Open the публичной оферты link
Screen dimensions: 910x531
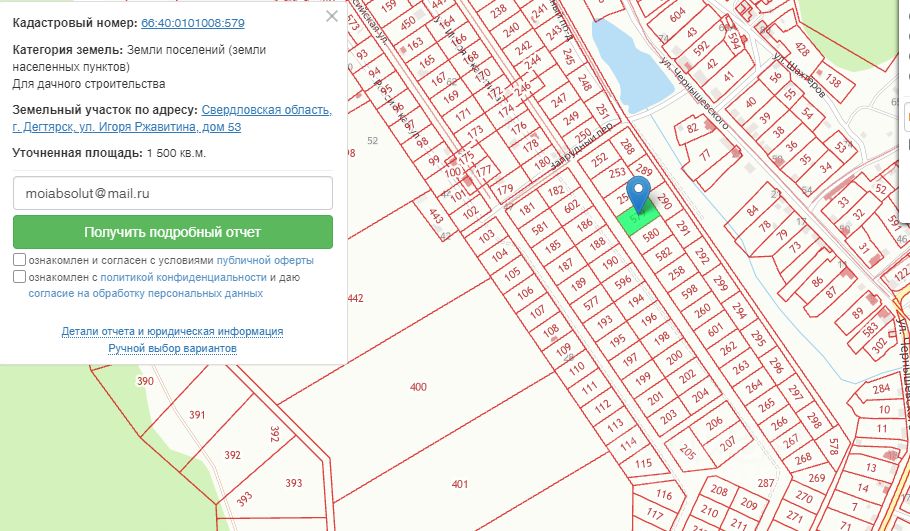coord(265,261)
